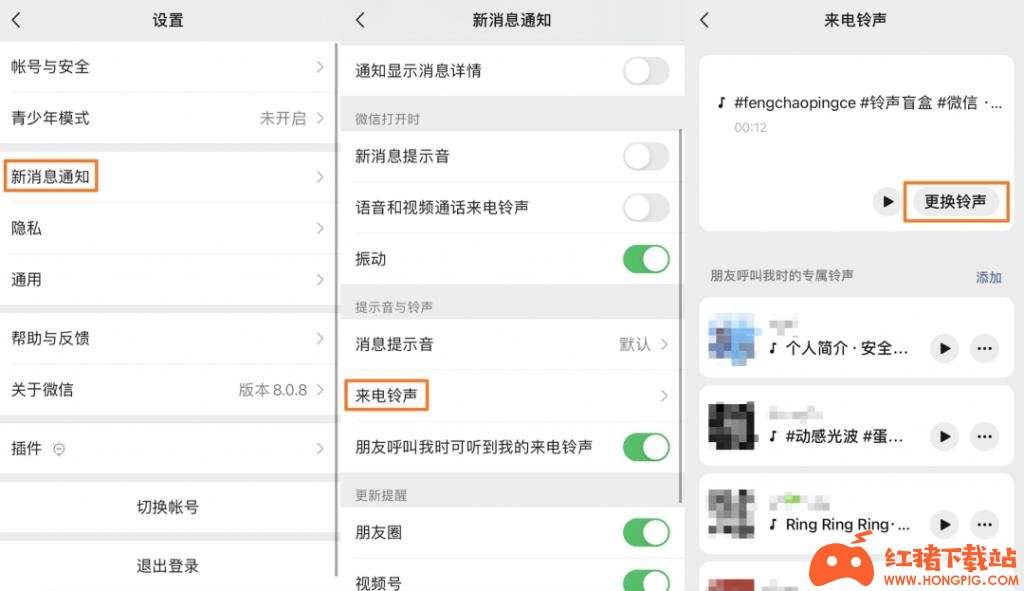
Task: Tap the avatar of the 个人简介·安全 ringtone
Action: 733,338
